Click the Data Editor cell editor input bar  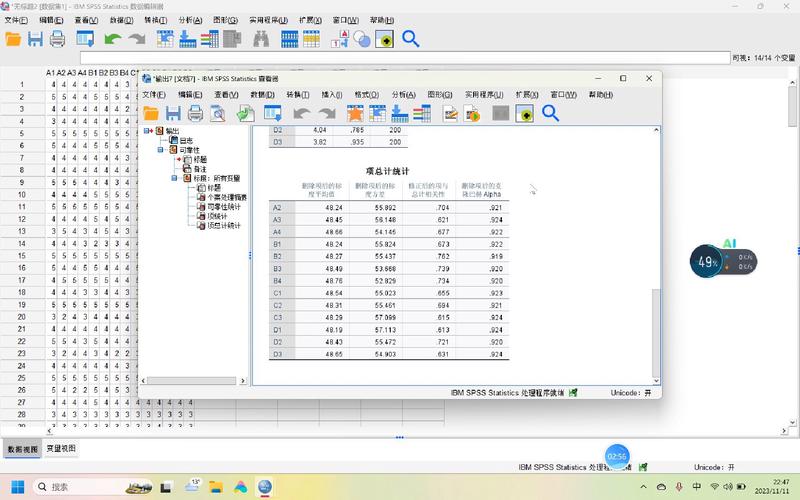pyautogui.click(x=405, y=58)
